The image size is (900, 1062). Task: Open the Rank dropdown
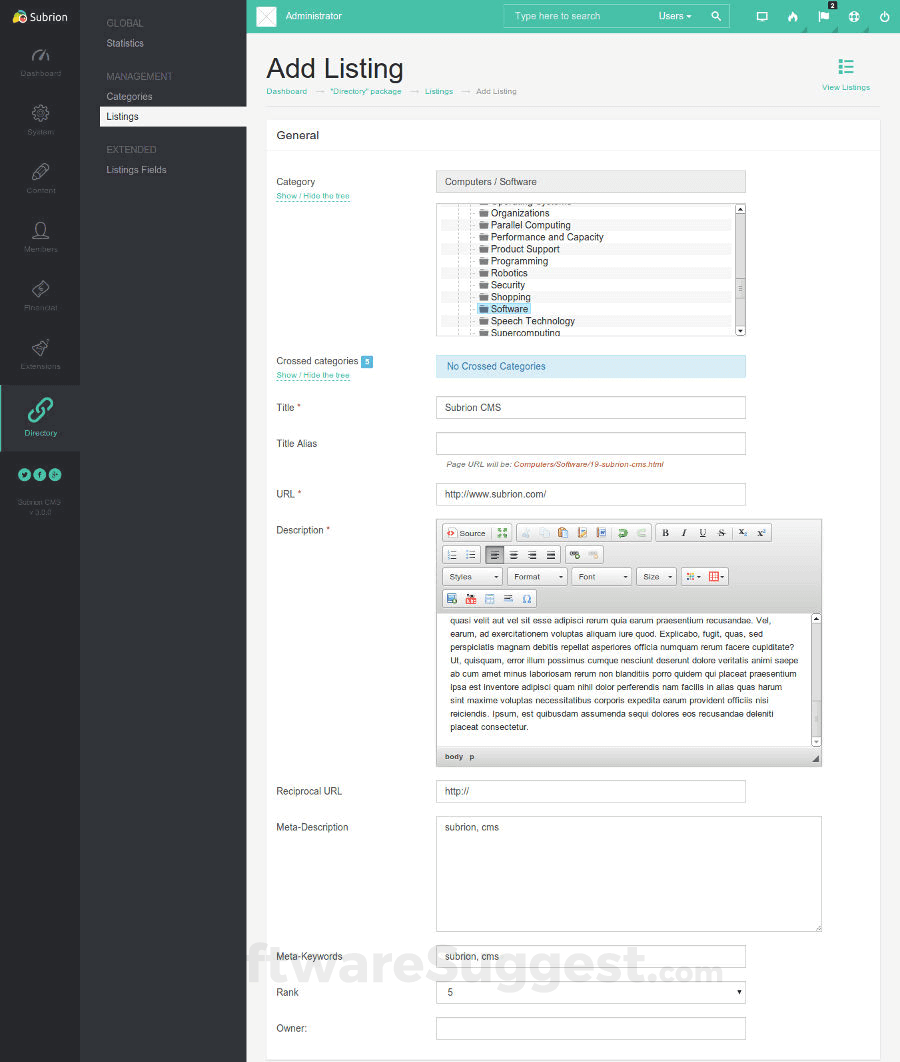coord(590,992)
